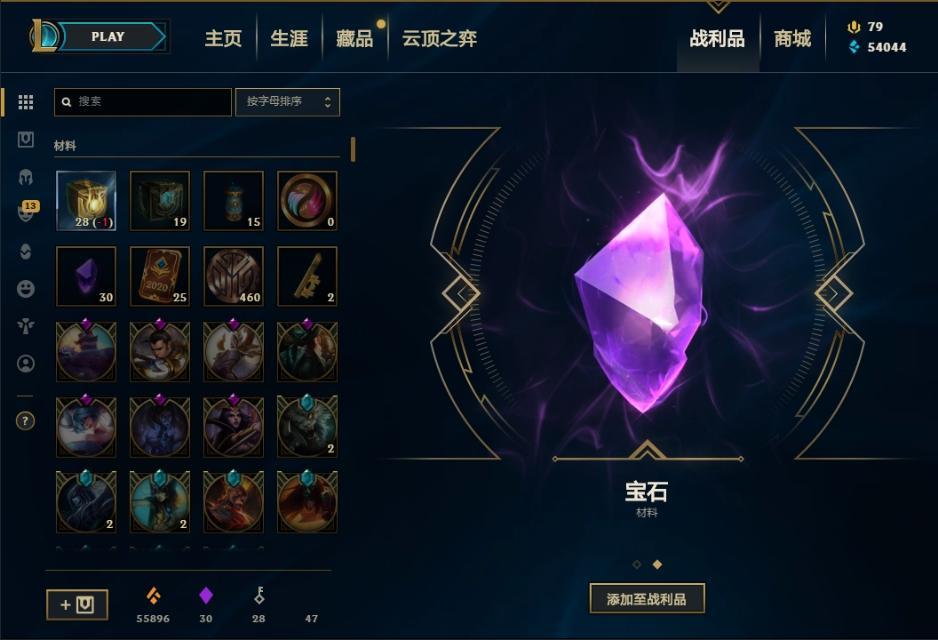
Task: Open the emotes smiley category icon
Action: [x=26, y=289]
